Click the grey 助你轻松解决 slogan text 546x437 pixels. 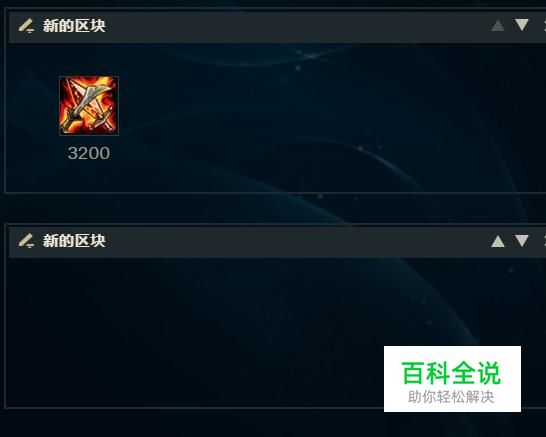pyautogui.click(x=451, y=397)
